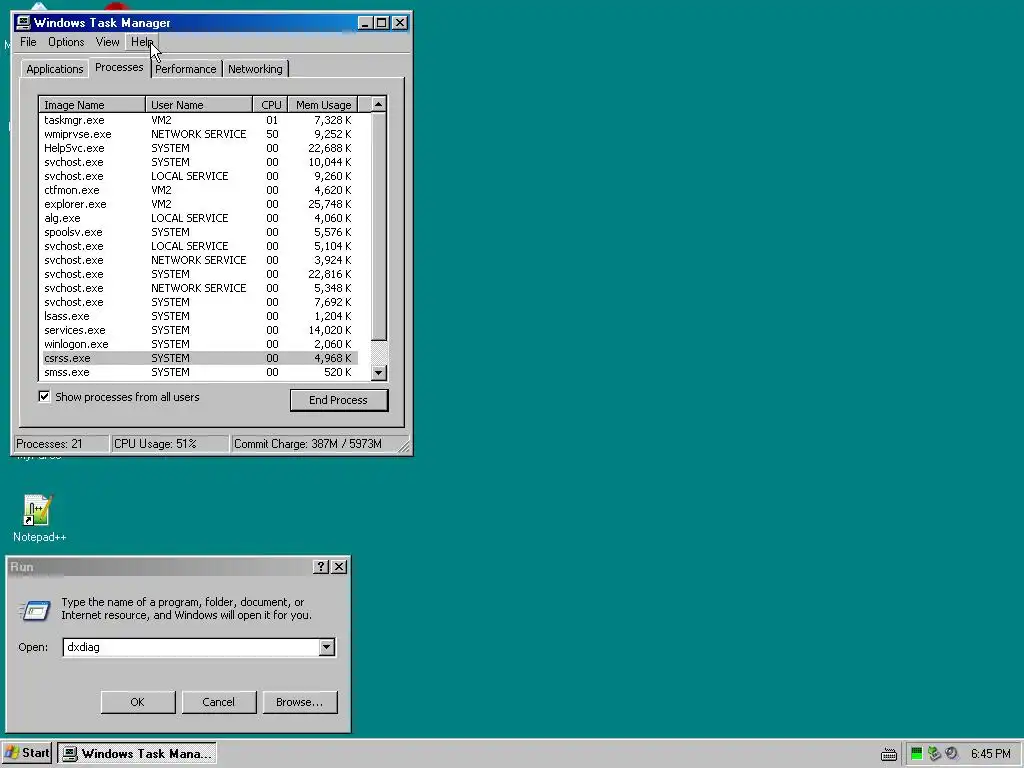Minimize the Task Manager window
1024x768 pixels.
click(366, 23)
